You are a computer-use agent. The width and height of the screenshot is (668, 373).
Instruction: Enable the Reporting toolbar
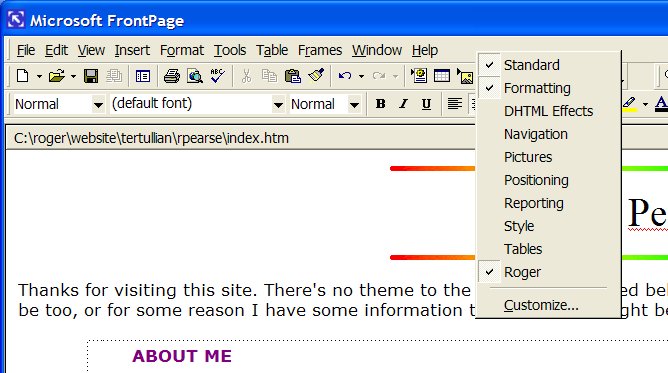click(549, 203)
